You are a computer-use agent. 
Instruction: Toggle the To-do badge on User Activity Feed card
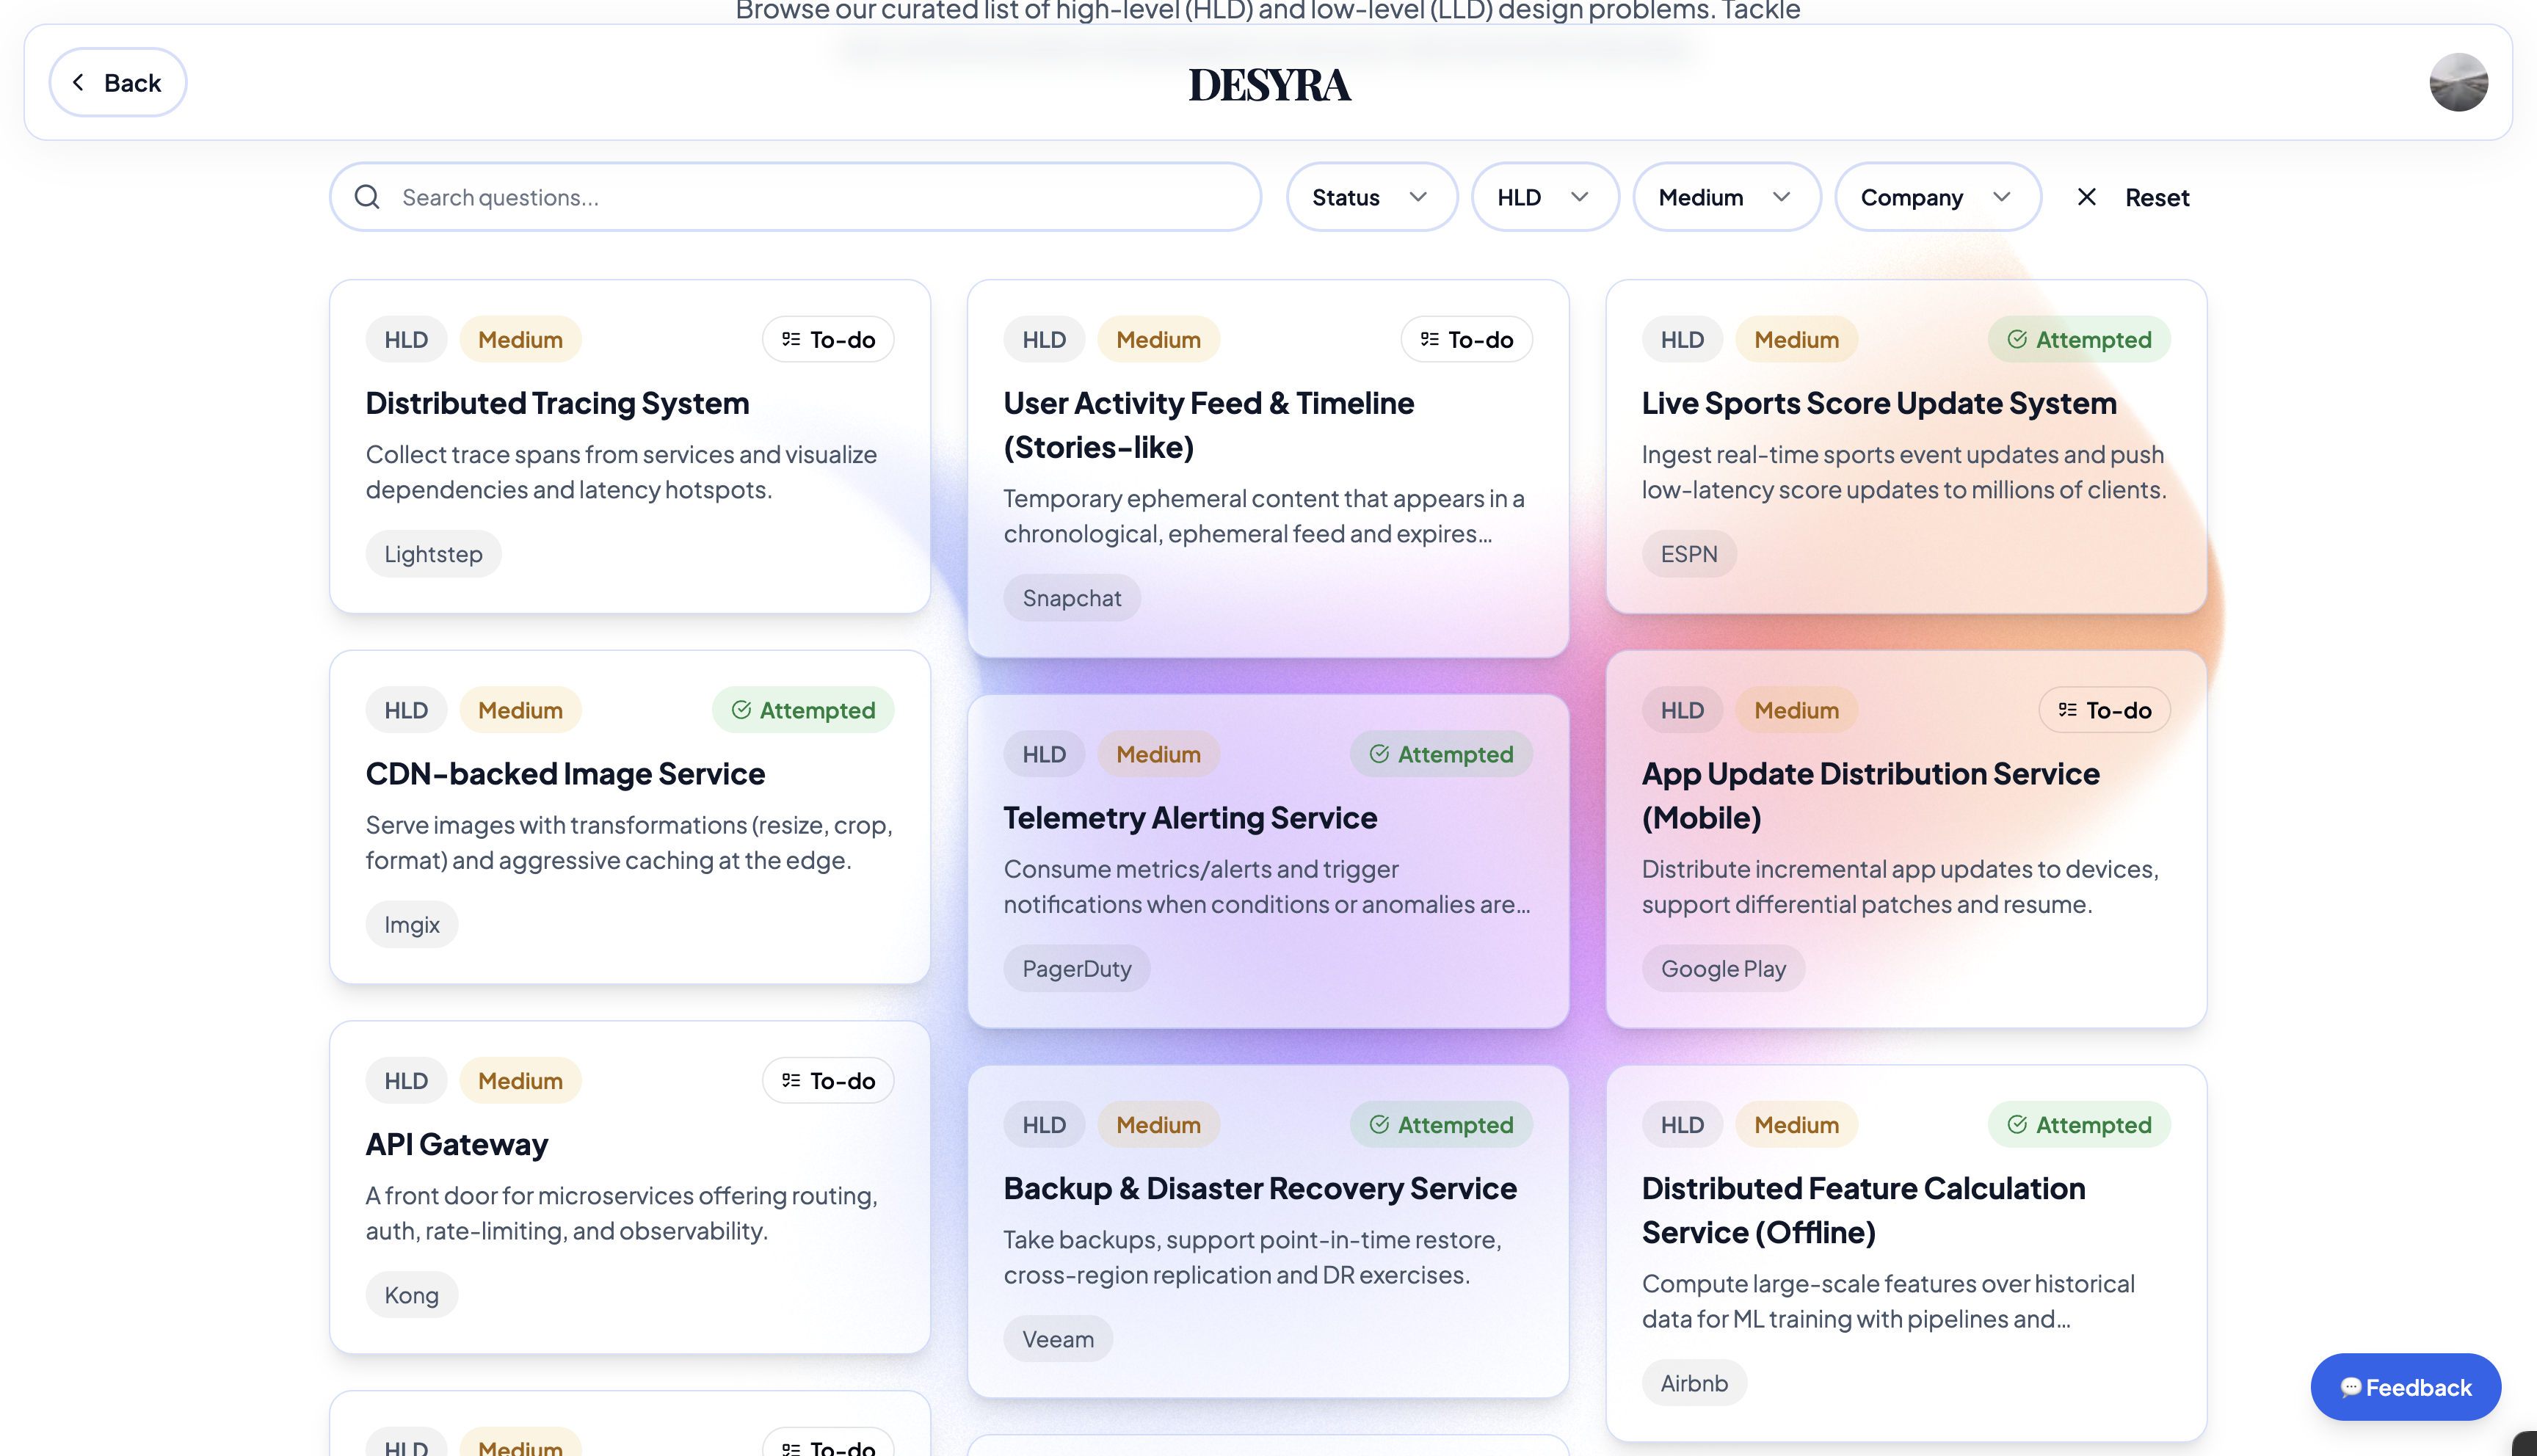click(x=1466, y=339)
